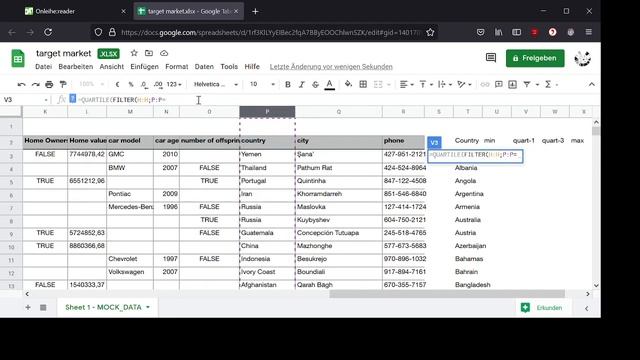Open more formats 123 dropdown

(x=174, y=84)
